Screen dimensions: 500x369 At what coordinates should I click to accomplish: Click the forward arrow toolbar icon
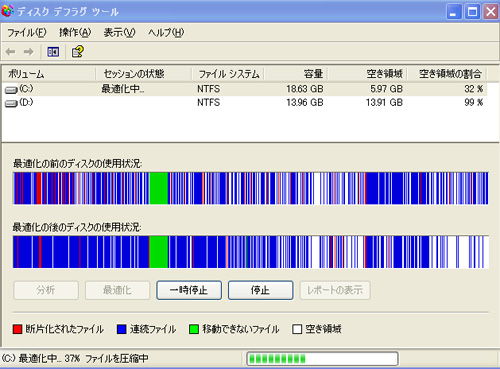[x=29, y=52]
